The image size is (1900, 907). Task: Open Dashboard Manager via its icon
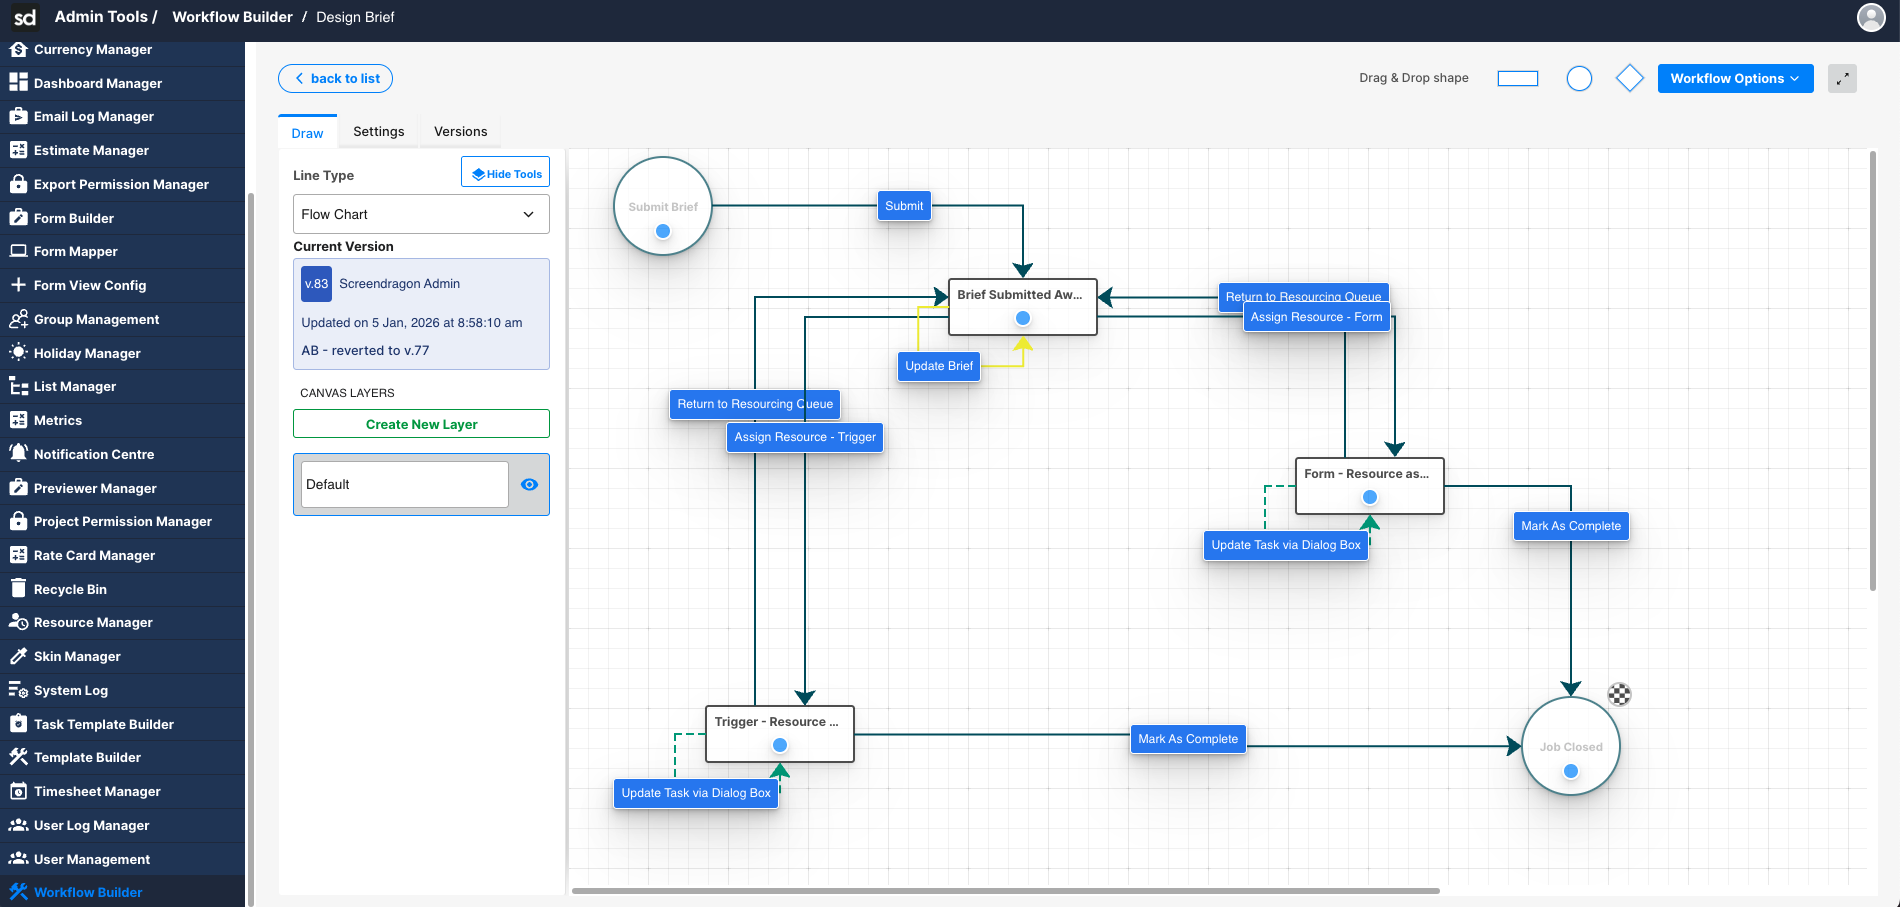coord(18,83)
